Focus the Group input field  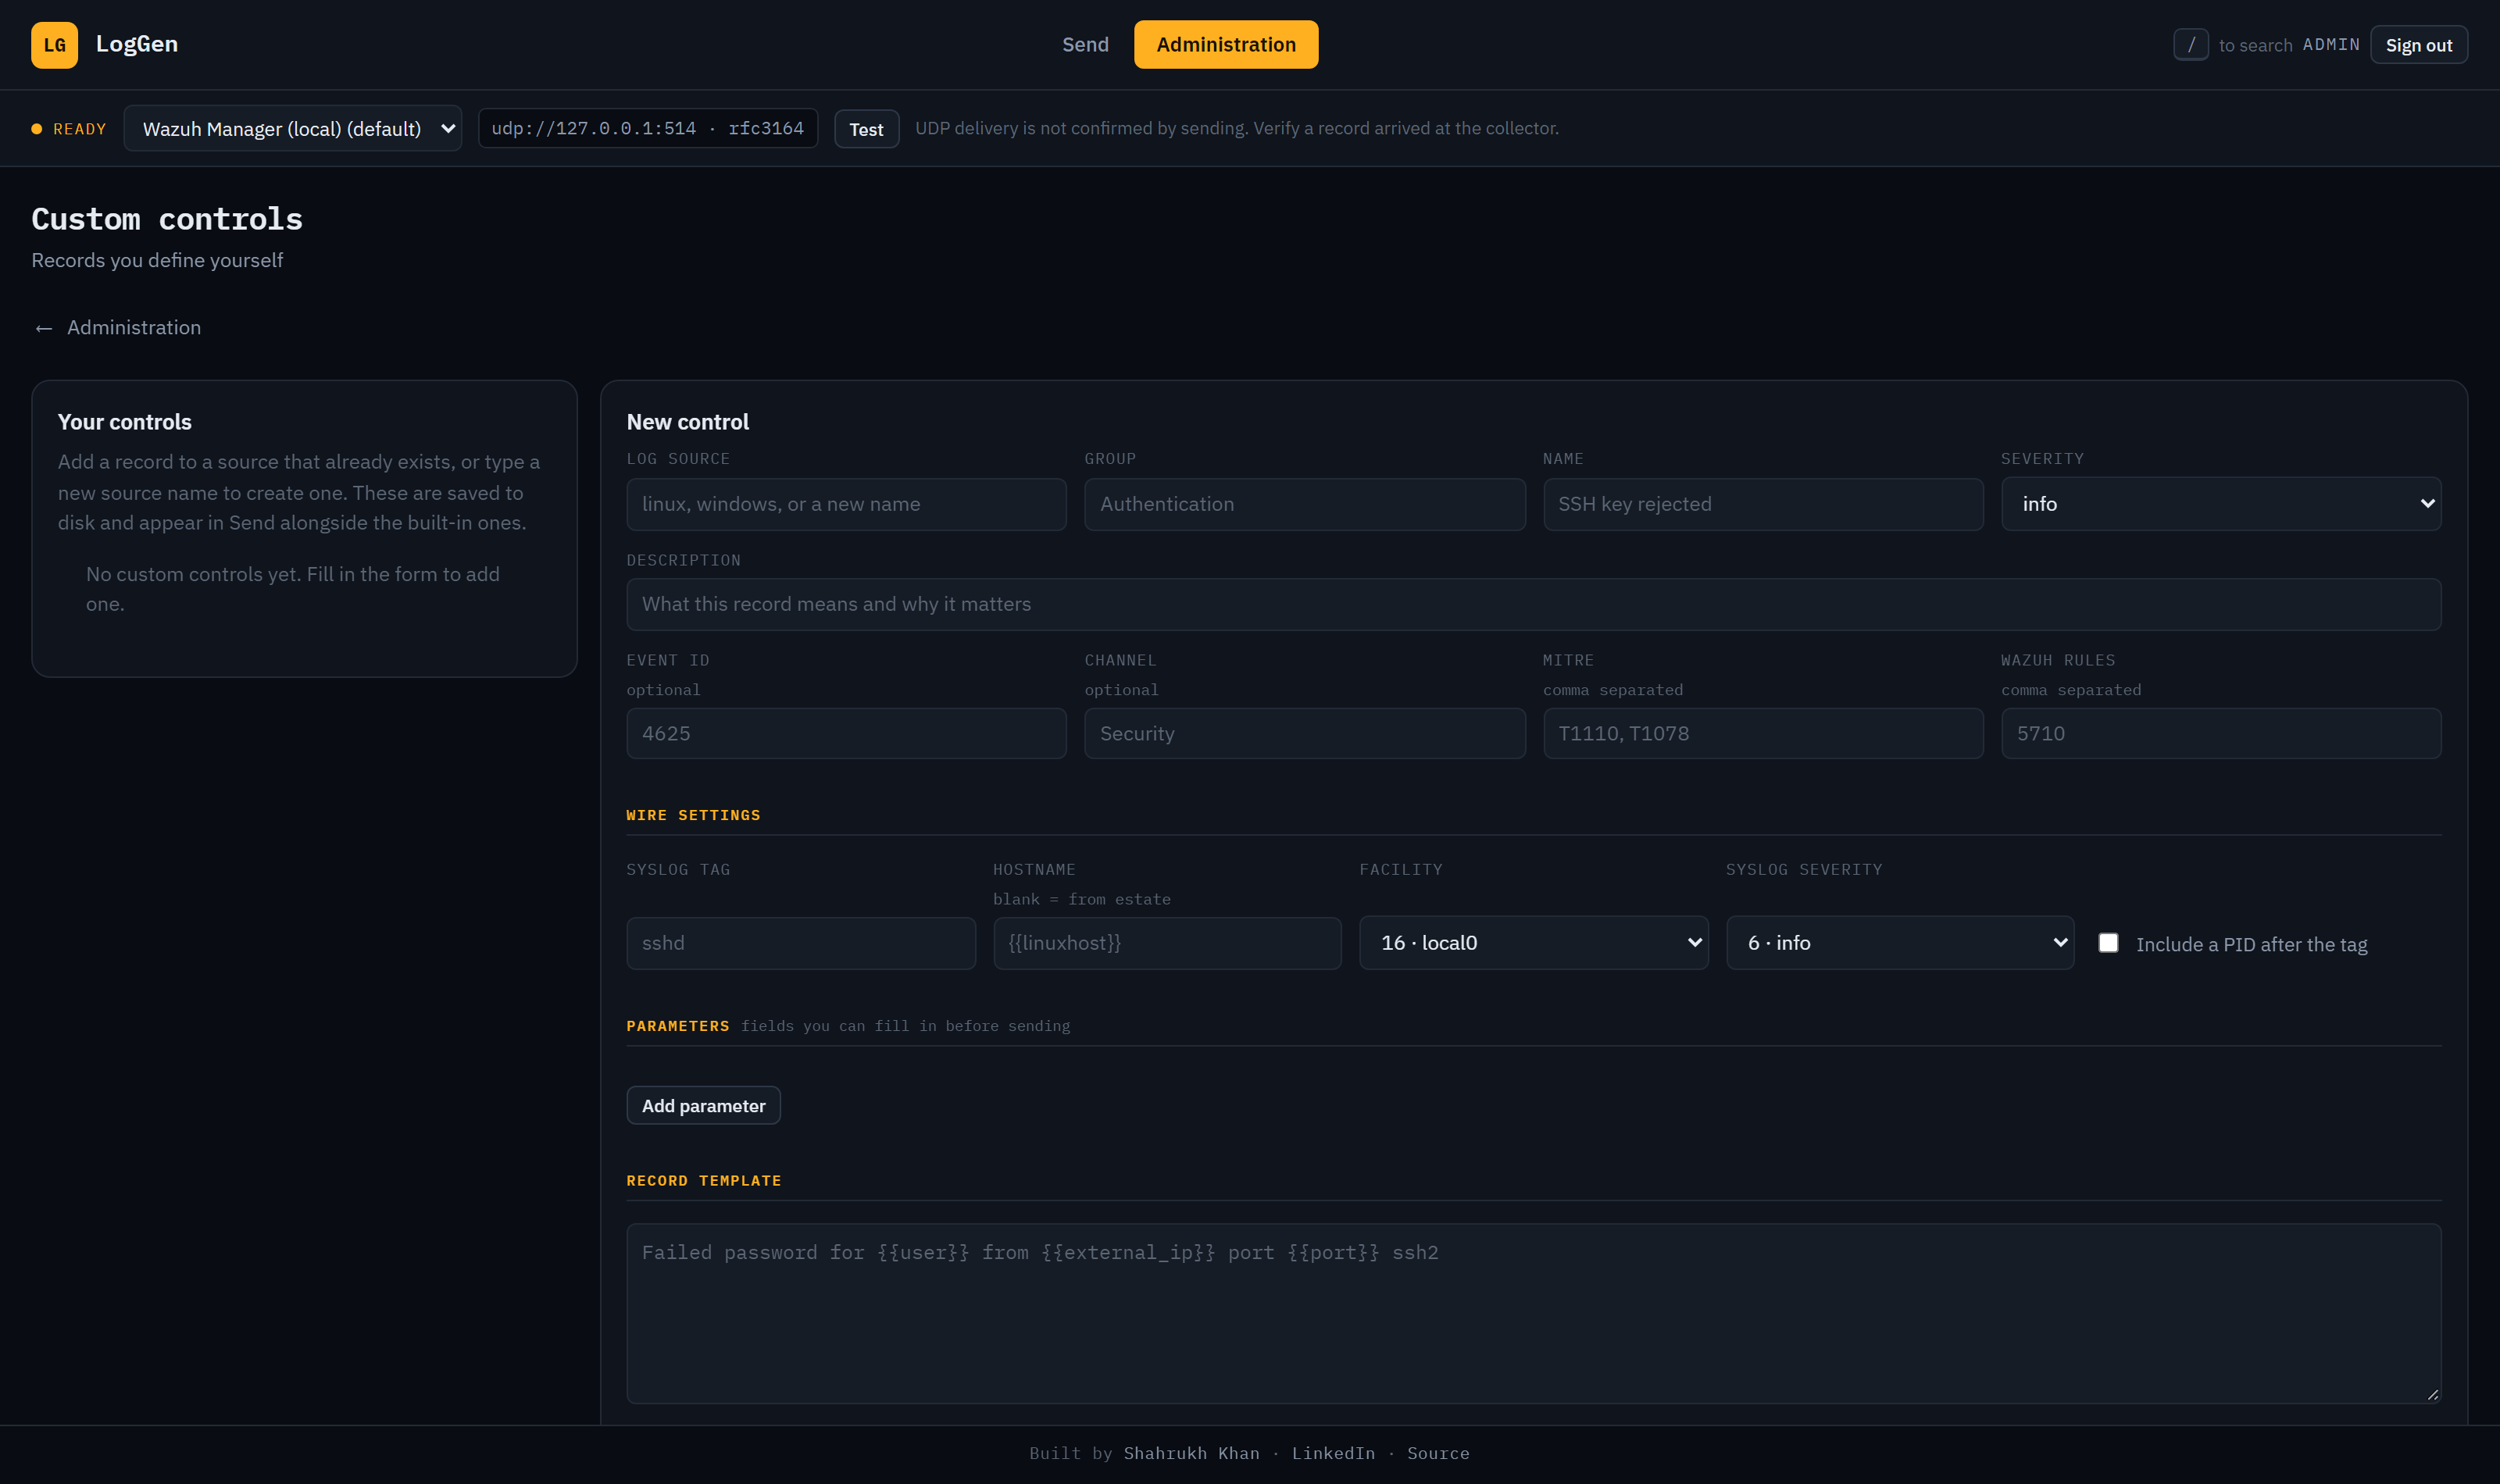pyautogui.click(x=1305, y=504)
